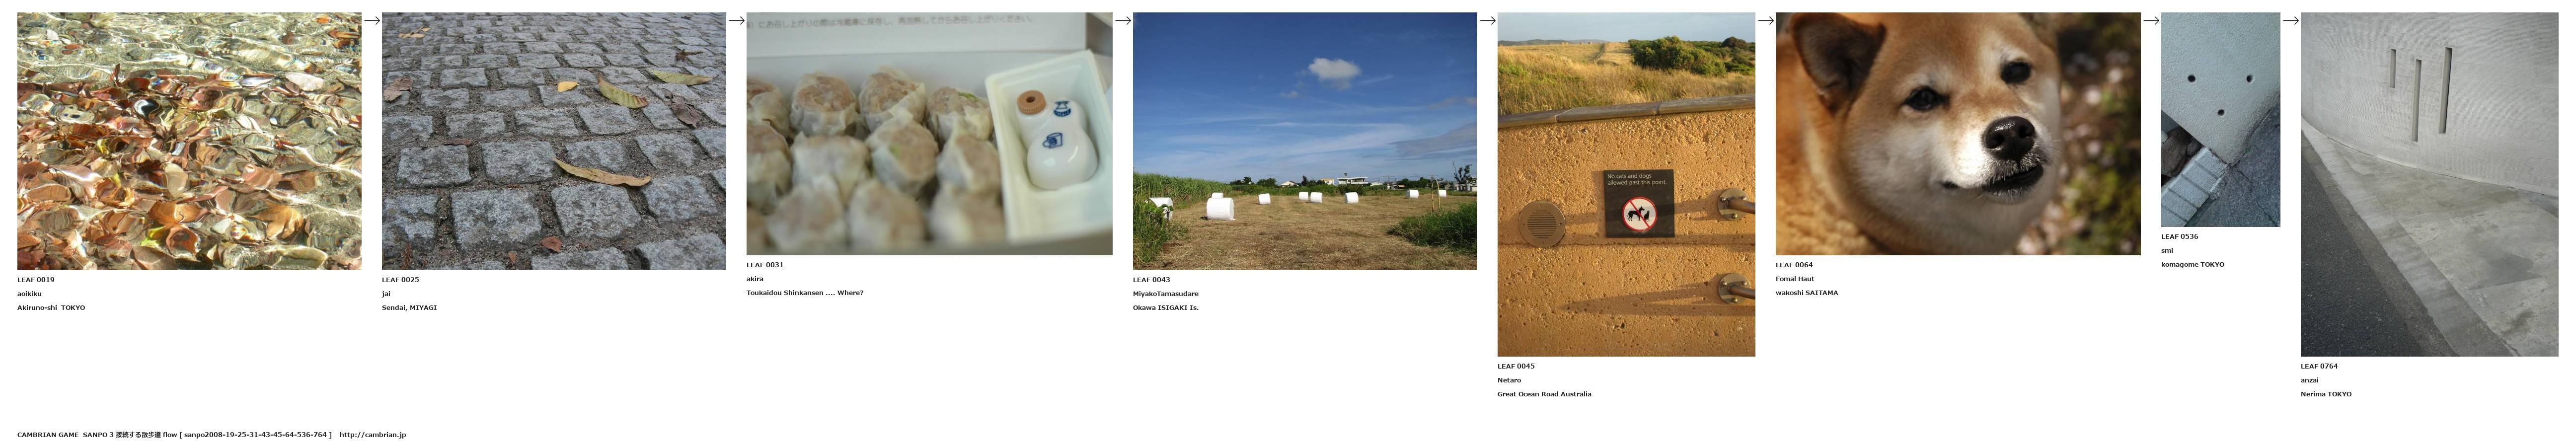Click the Great Ocean Road Australia text
Screen dimensions: 2576x447
tap(1544, 394)
